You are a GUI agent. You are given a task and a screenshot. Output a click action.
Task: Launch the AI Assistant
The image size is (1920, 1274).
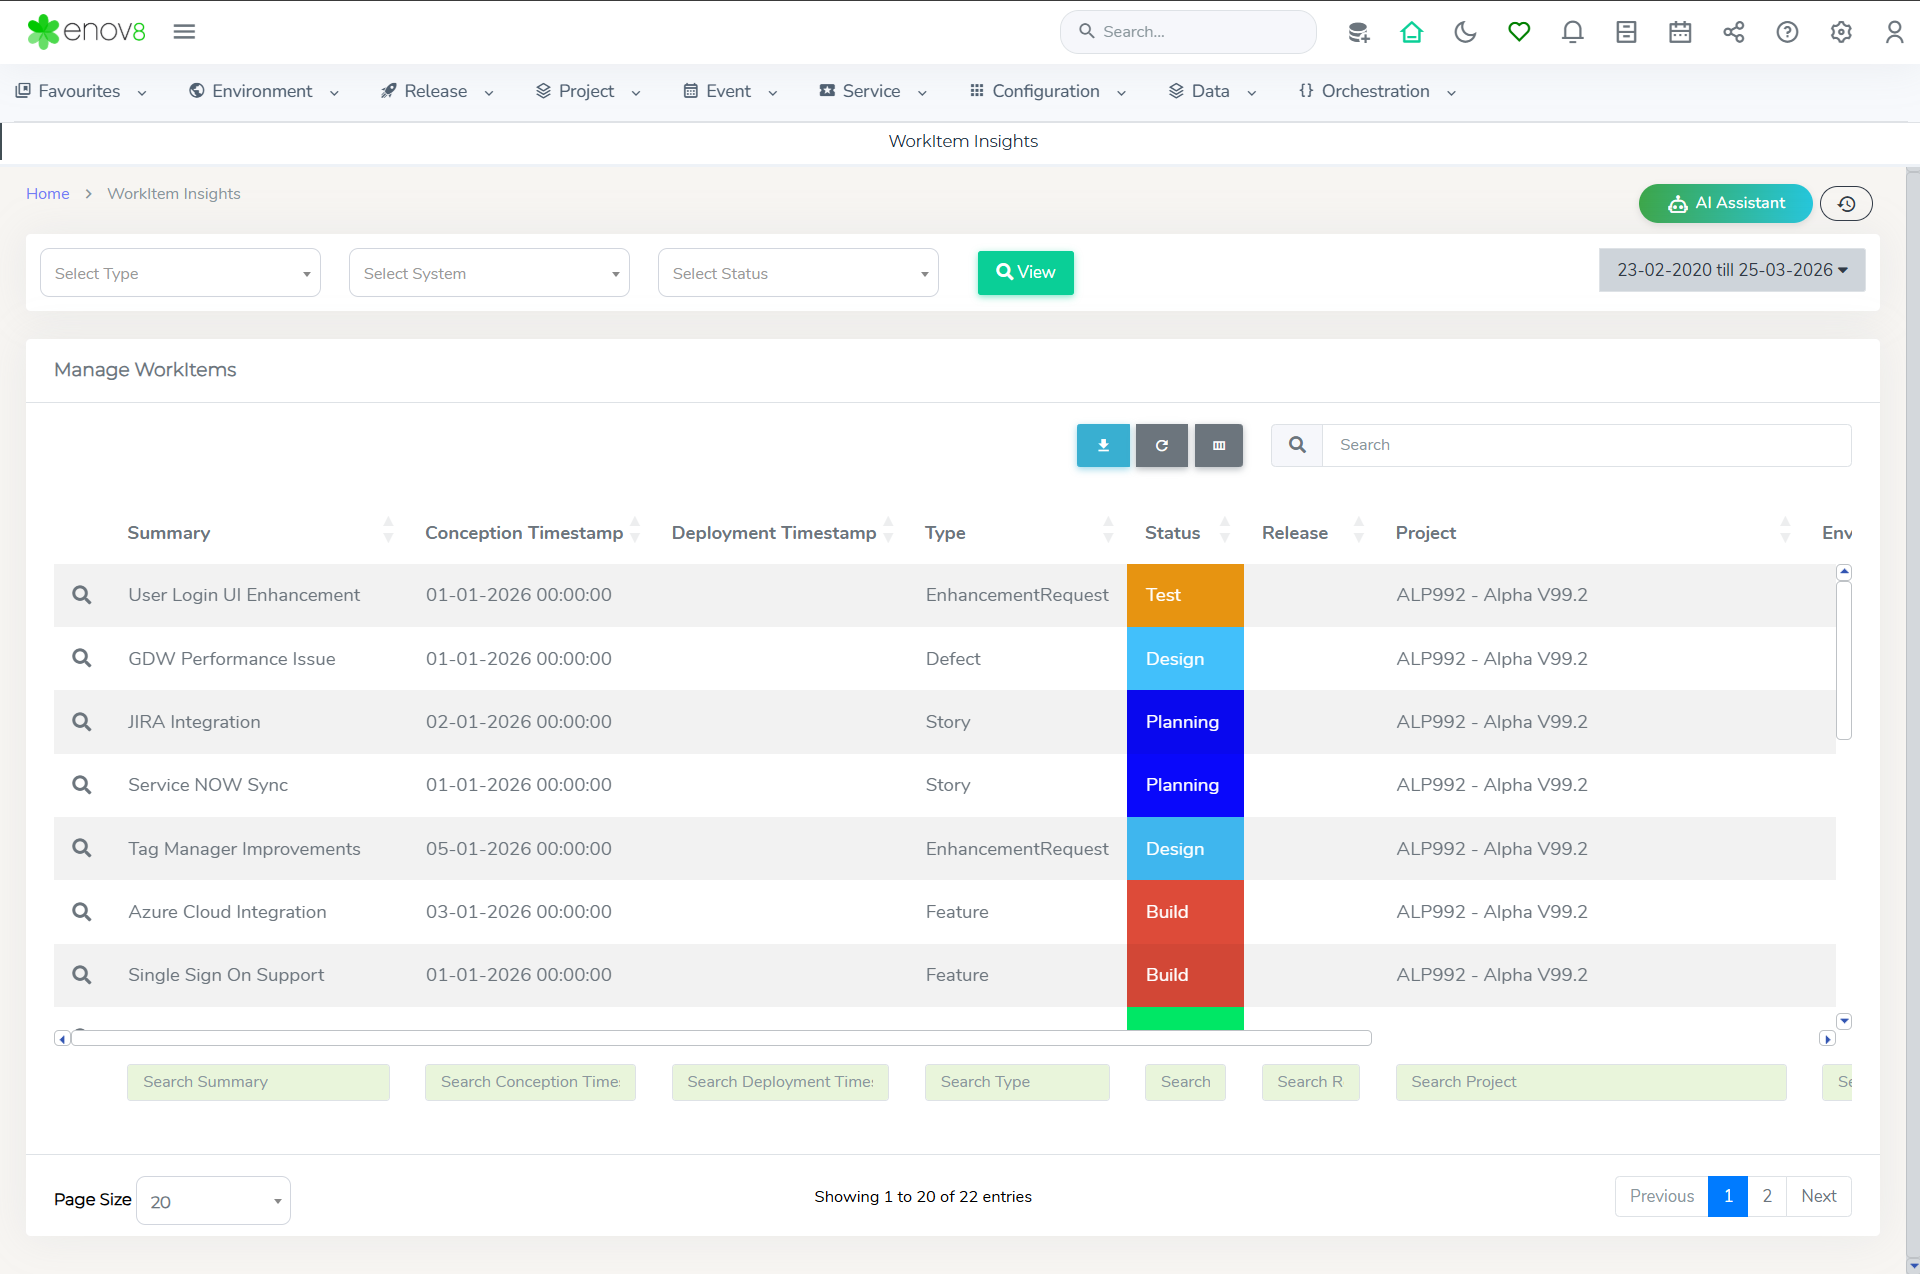(1725, 203)
